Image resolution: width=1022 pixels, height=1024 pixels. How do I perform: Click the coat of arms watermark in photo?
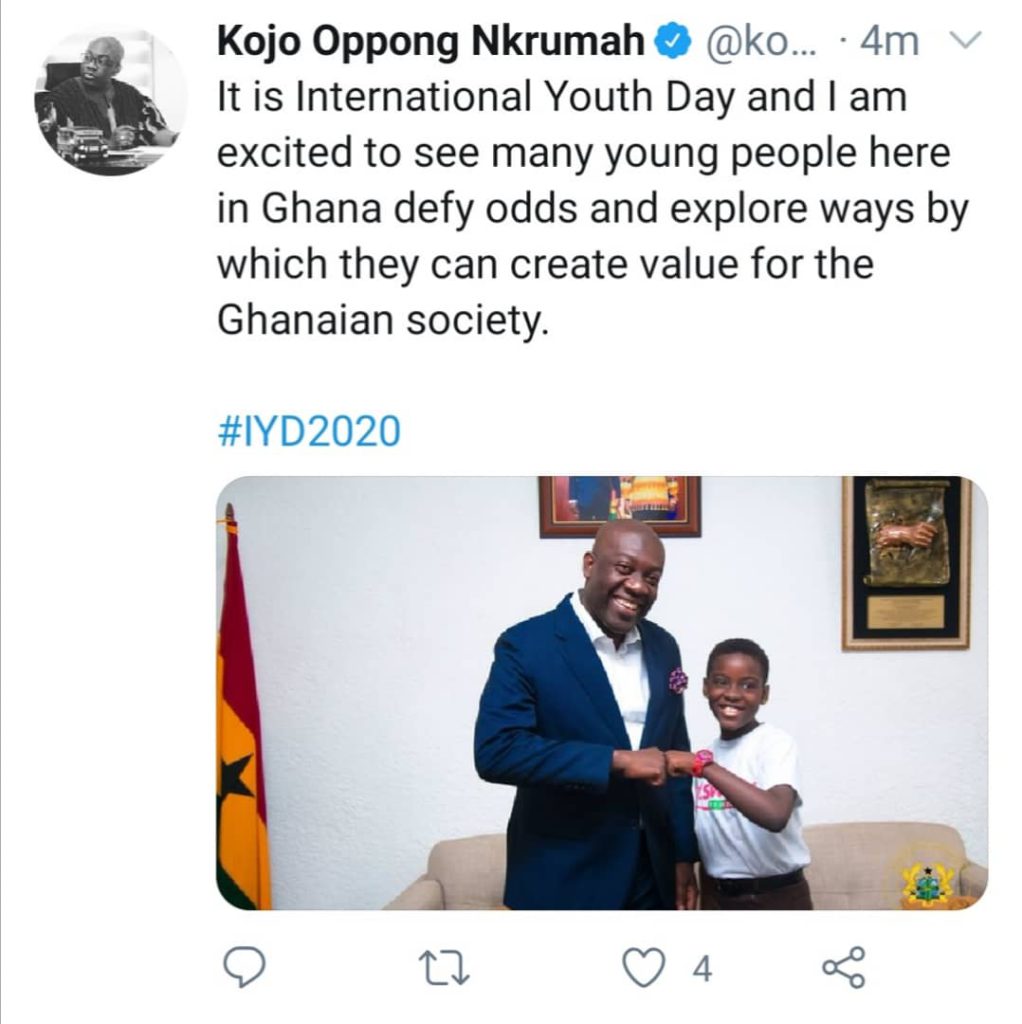click(x=928, y=878)
